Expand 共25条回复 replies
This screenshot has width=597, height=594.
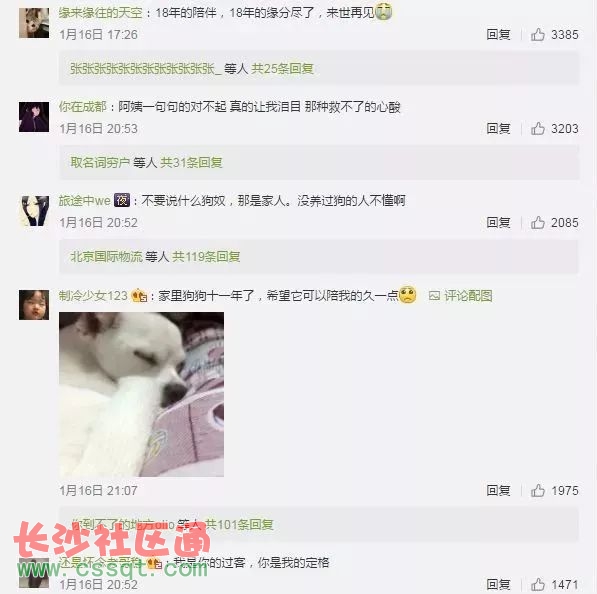[x=282, y=69]
